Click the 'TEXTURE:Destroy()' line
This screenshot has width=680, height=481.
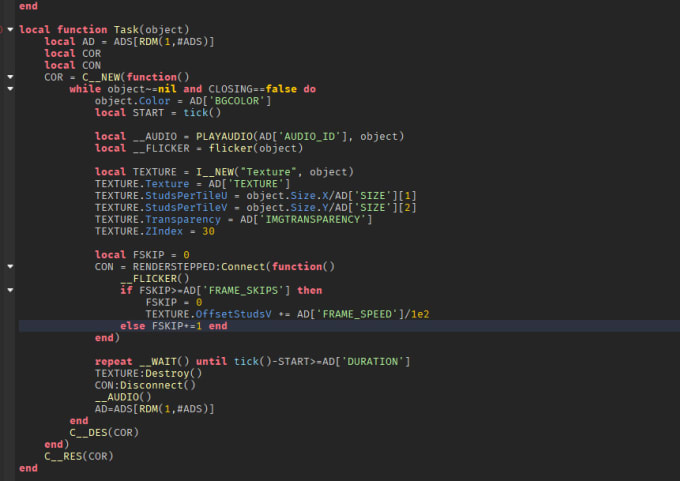(148, 373)
